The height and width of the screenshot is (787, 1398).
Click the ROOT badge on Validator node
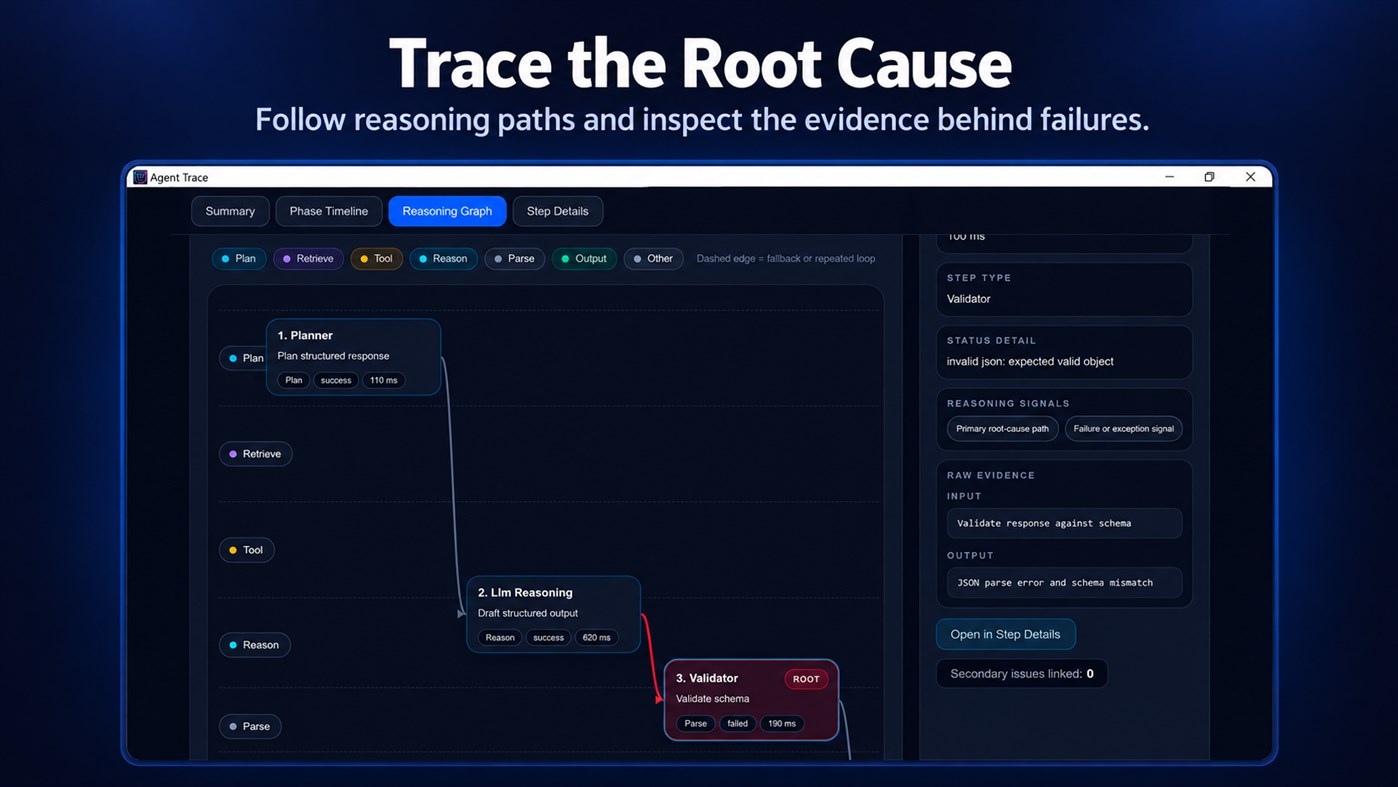(x=806, y=679)
